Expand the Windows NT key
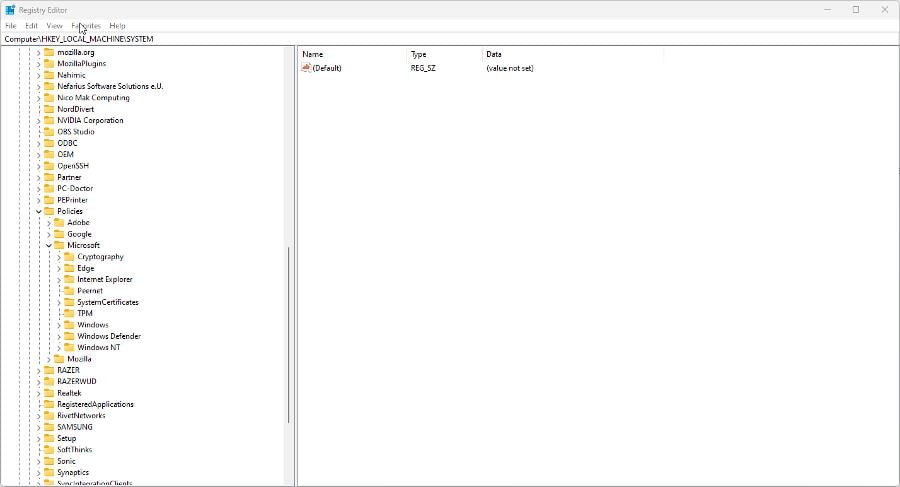 coord(59,347)
